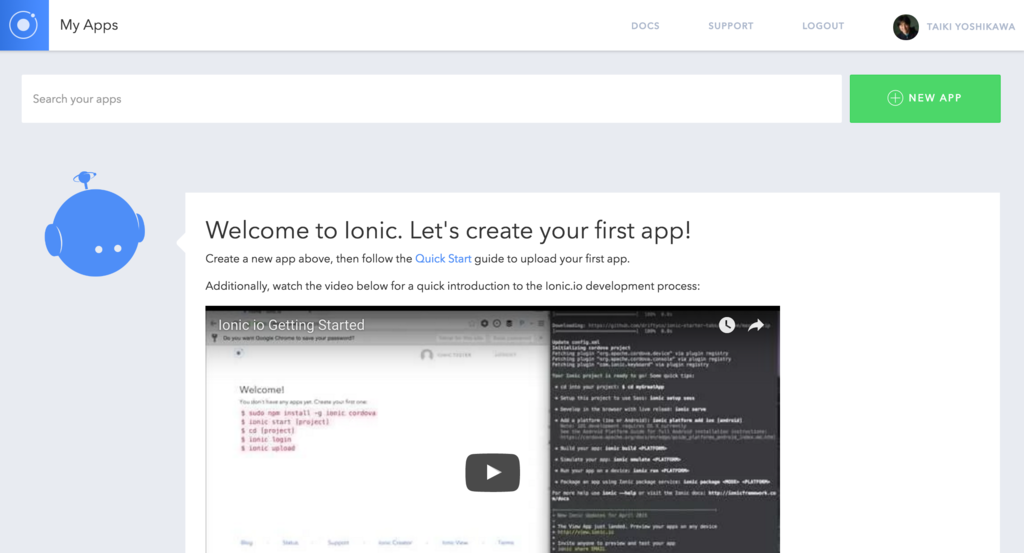Click the Ionic logo icon
Image resolution: width=1024 pixels, height=553 pixels.
pyautogui.click(x=24, y=25)
